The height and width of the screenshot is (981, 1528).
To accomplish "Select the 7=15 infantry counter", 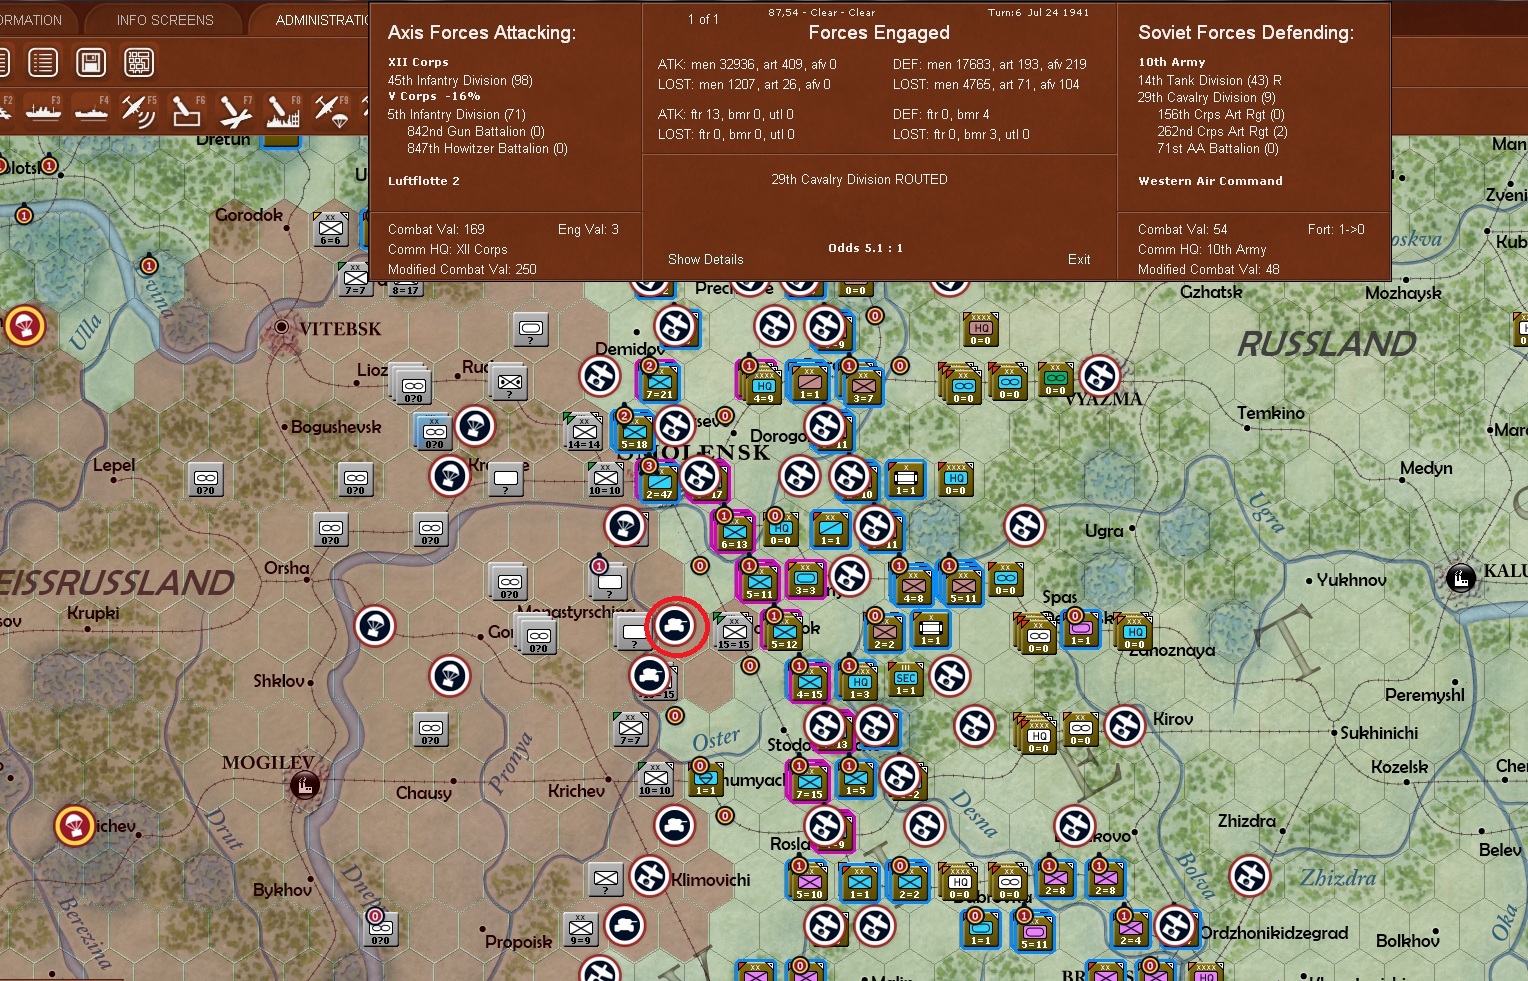I will tap(809, 781).
